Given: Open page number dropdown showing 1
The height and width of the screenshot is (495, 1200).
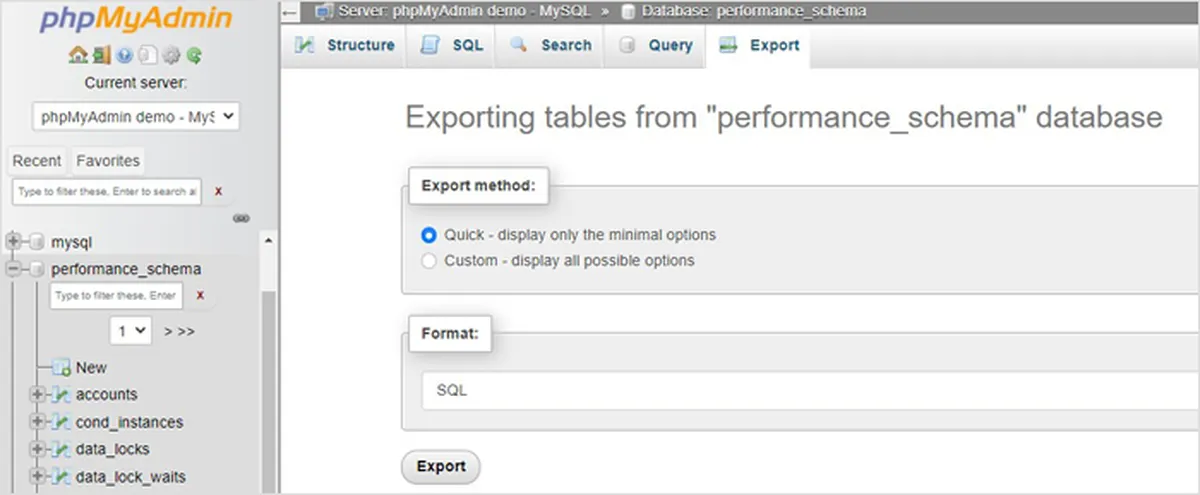Looking at the screenshot, I should (130, 330).
